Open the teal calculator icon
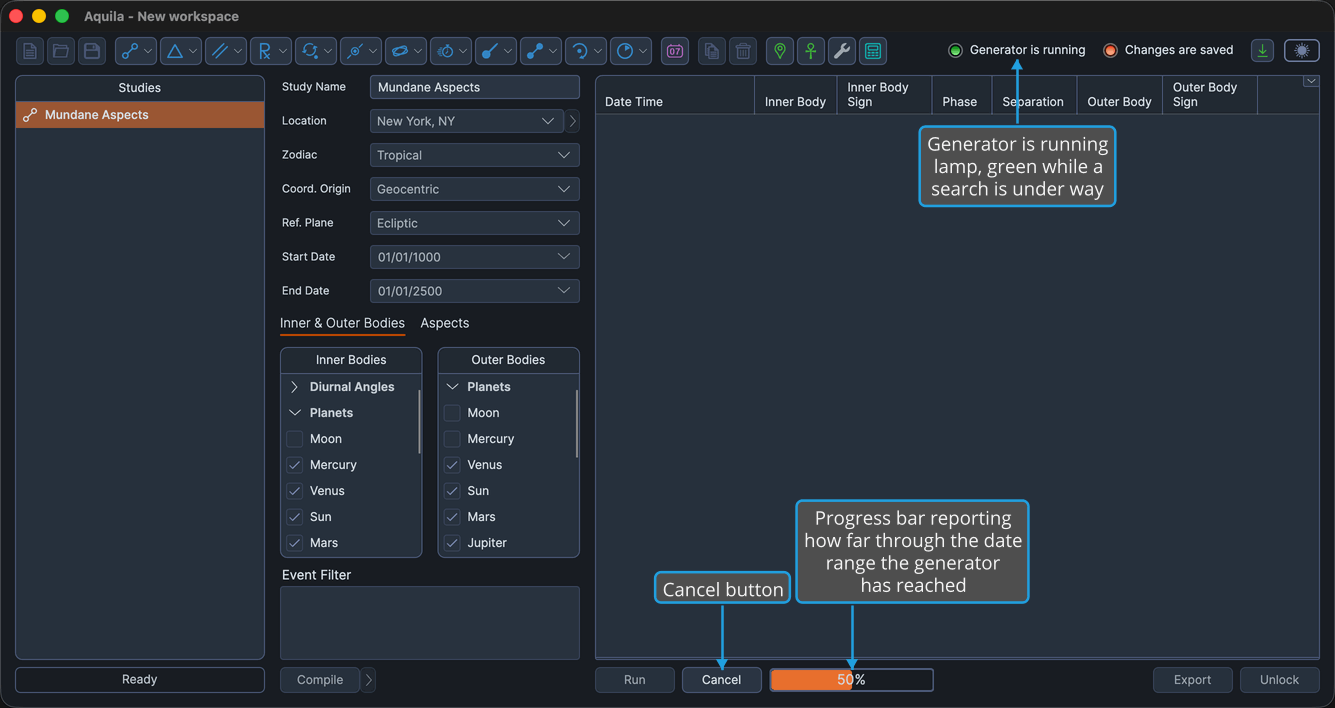Image resolution: width=1335 pixels, height=708 pixels. 873,51
